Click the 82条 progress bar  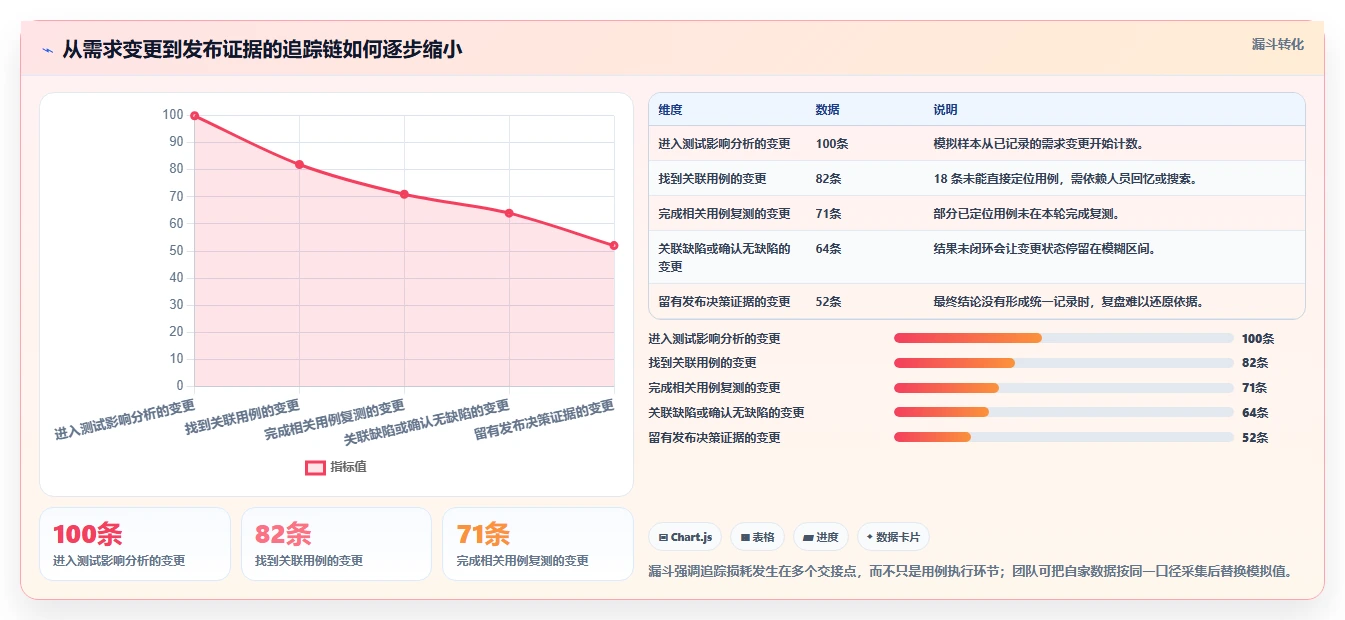pyautogui.click(x=1064, y=363)
